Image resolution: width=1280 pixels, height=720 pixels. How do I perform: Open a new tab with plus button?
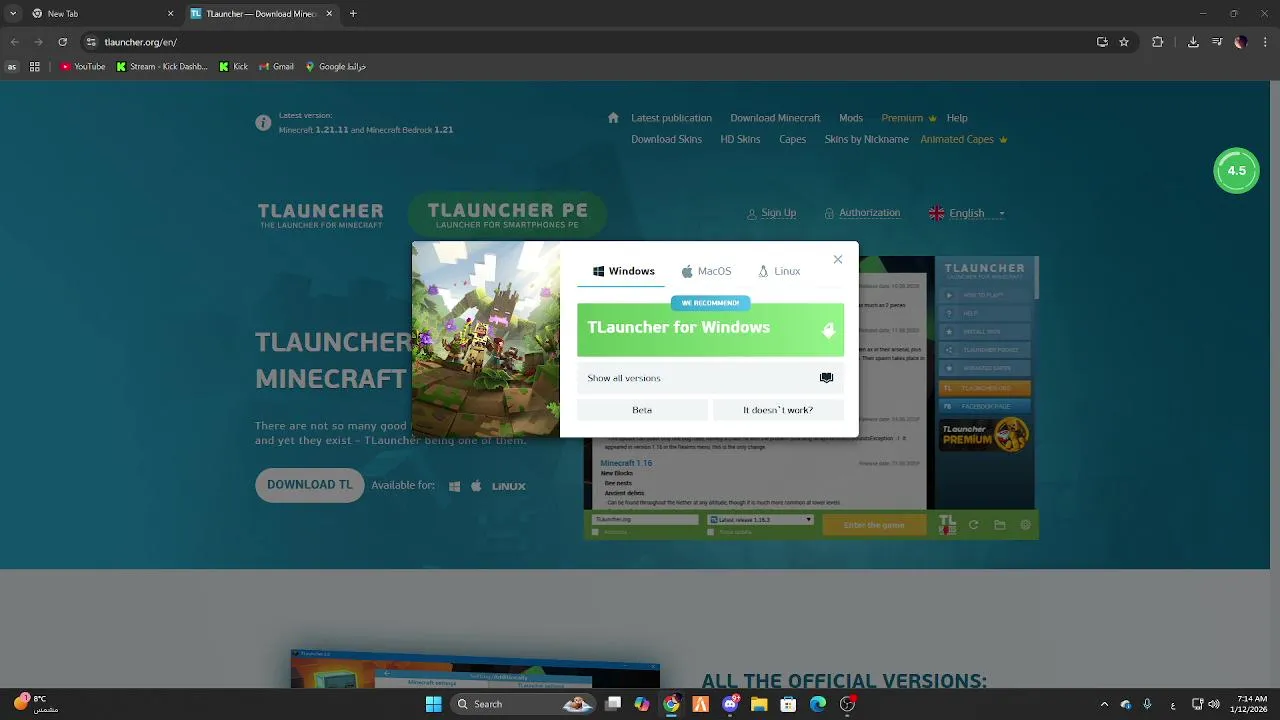(353, 14)
